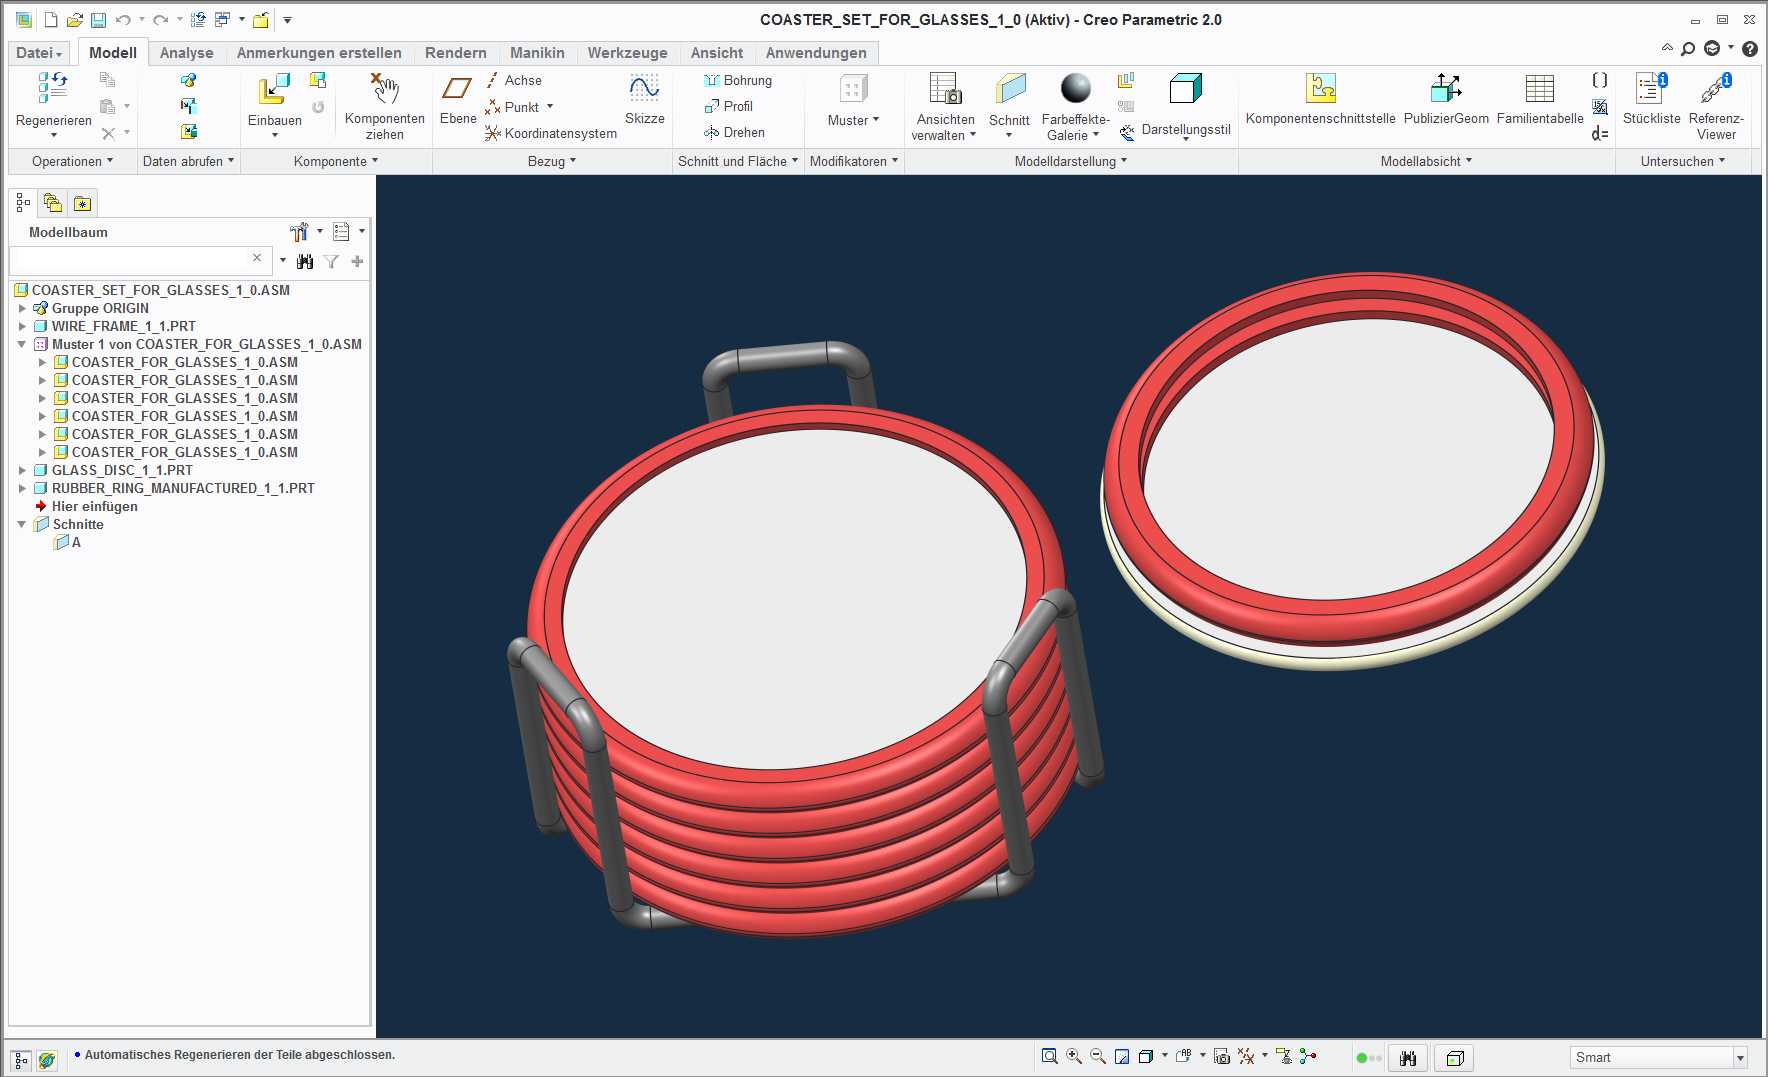
Task: Switch to the Manikin tab
Action: tap(537, 53)
